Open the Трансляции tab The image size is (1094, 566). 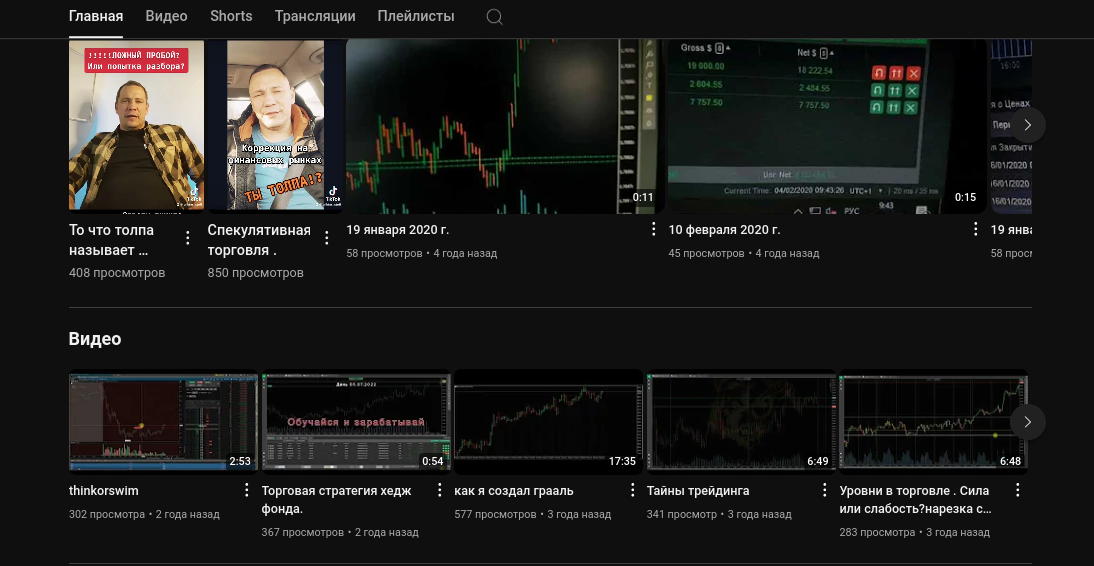315,16
